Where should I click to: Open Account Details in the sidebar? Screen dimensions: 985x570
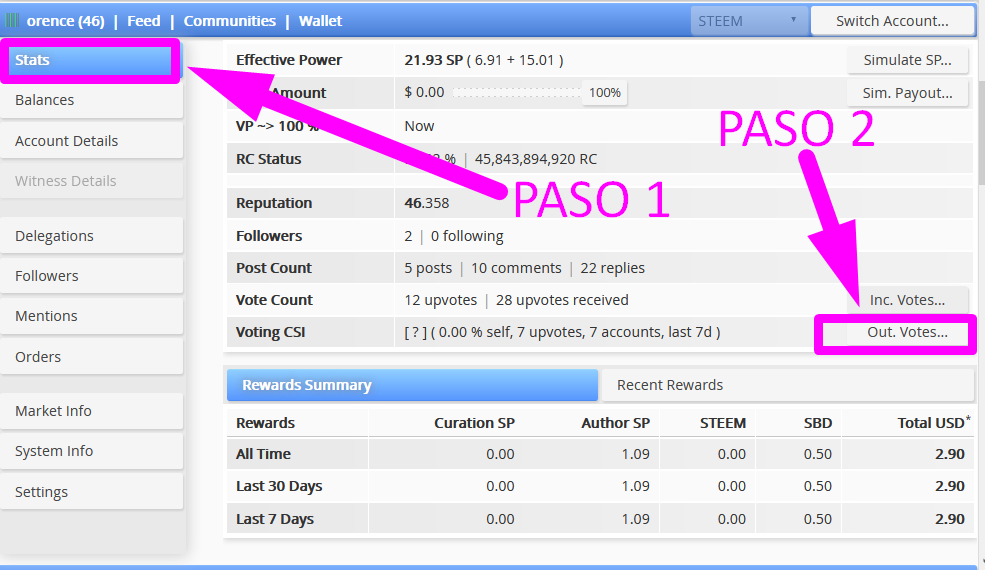coord(92,141)
